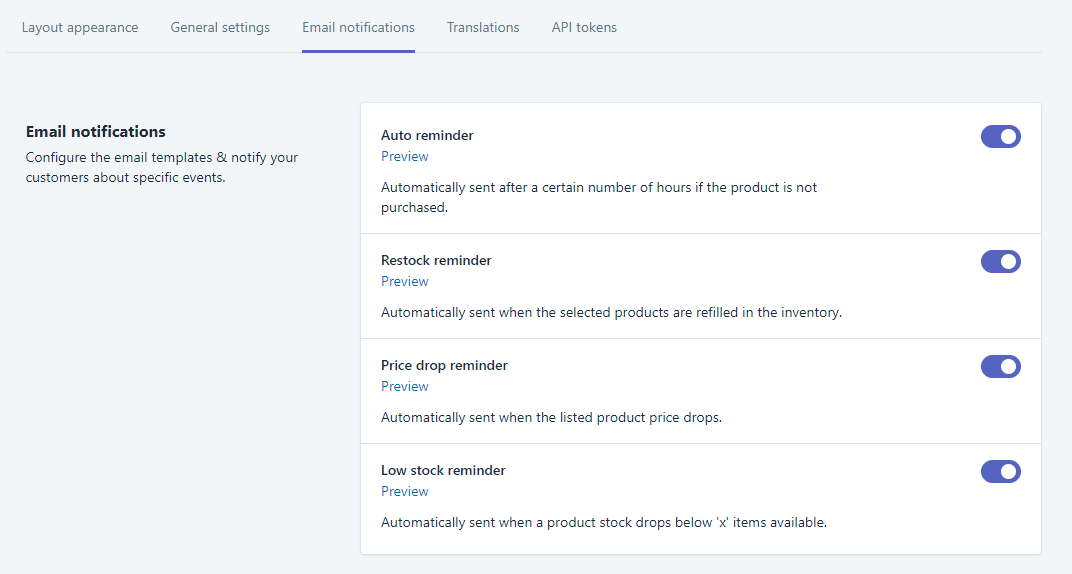Toggle the Price drop reminder switch
The width and height of the screenshot is (1072, 574).
click(1000, 366)
